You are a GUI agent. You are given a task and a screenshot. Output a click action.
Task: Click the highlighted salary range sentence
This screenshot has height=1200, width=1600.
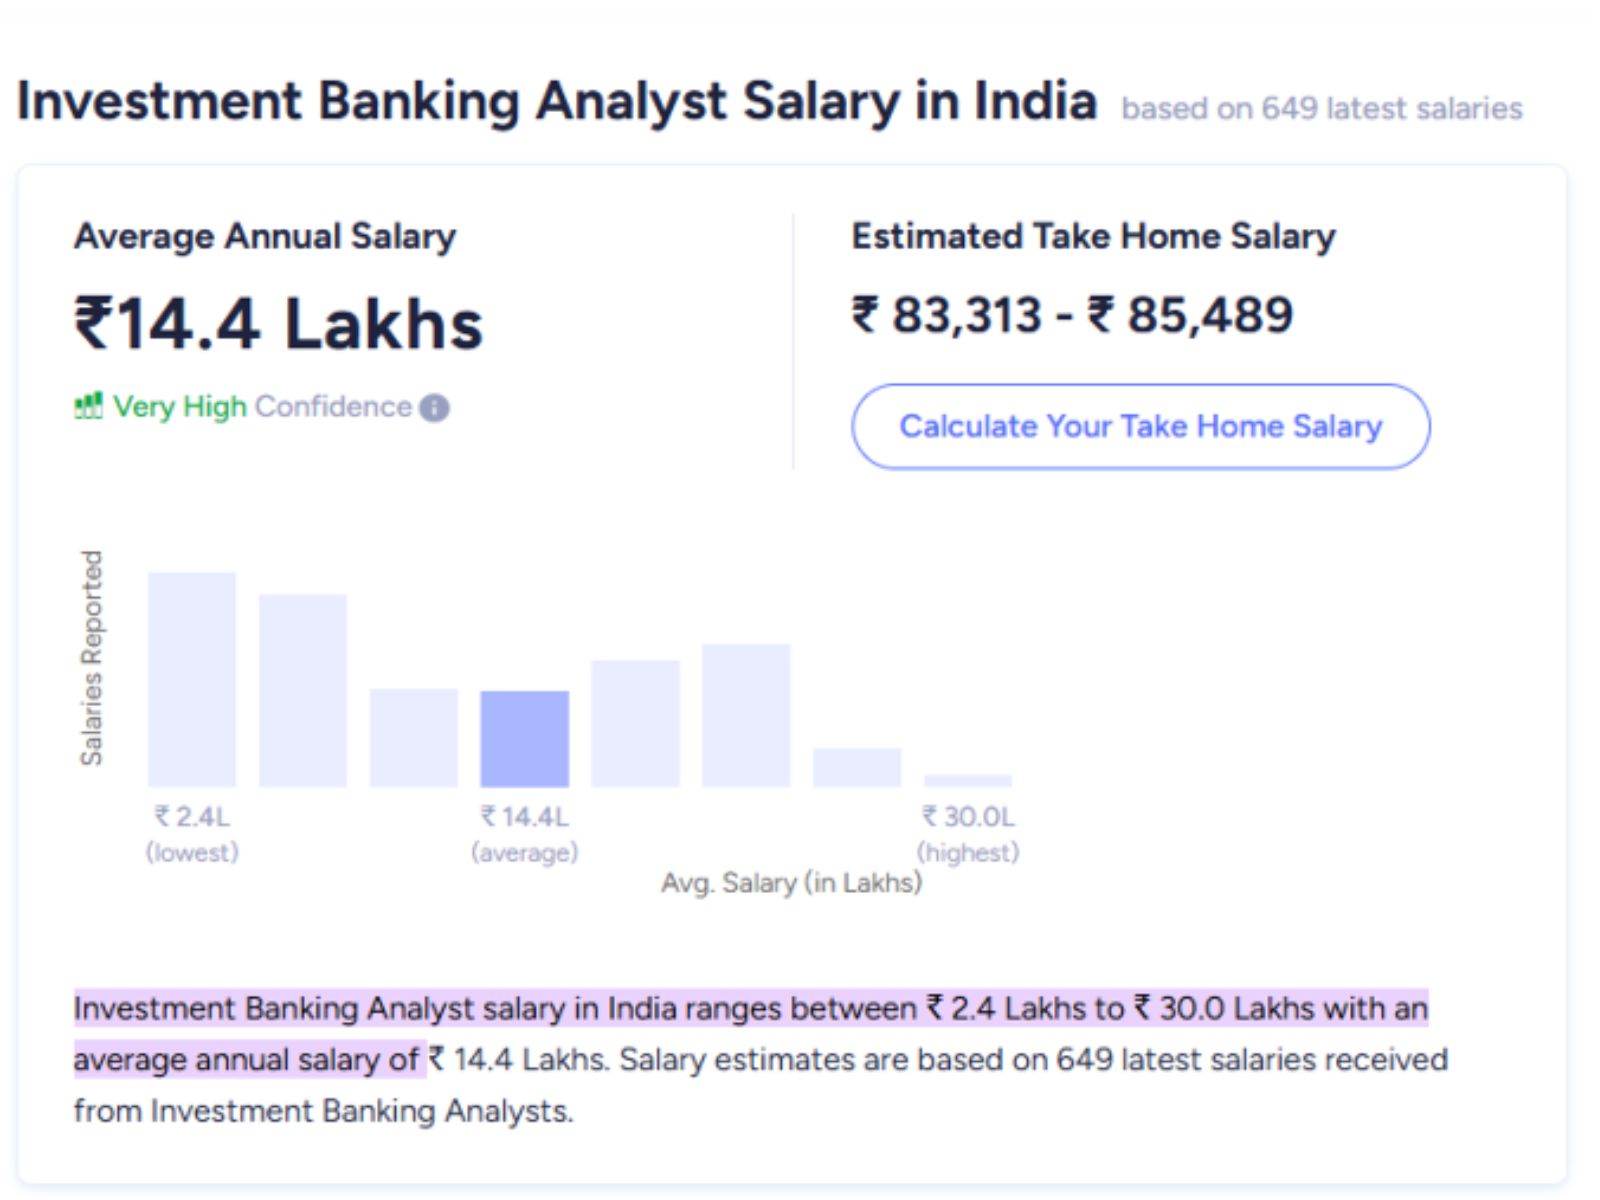coord(750,1010)
